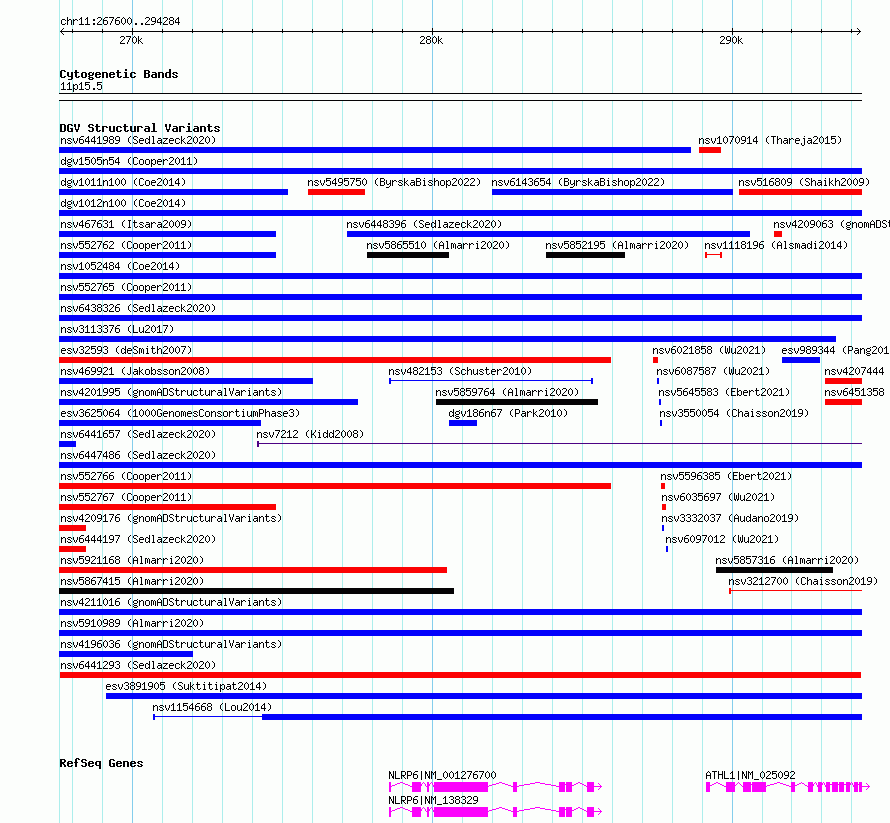Open the ATHL1|NM_025092 gene label
This screenshot has height=823, width=890.
pyautogui.click(x=750, y=775)
